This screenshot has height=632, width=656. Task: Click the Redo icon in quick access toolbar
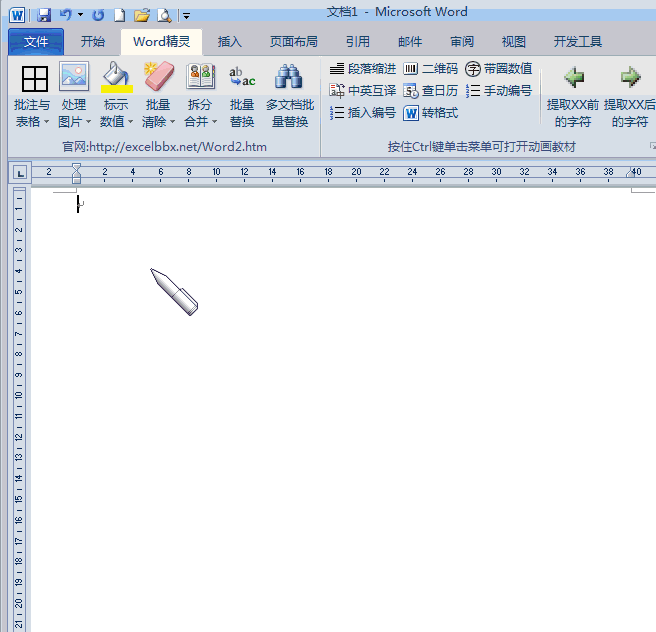[98, 15]
